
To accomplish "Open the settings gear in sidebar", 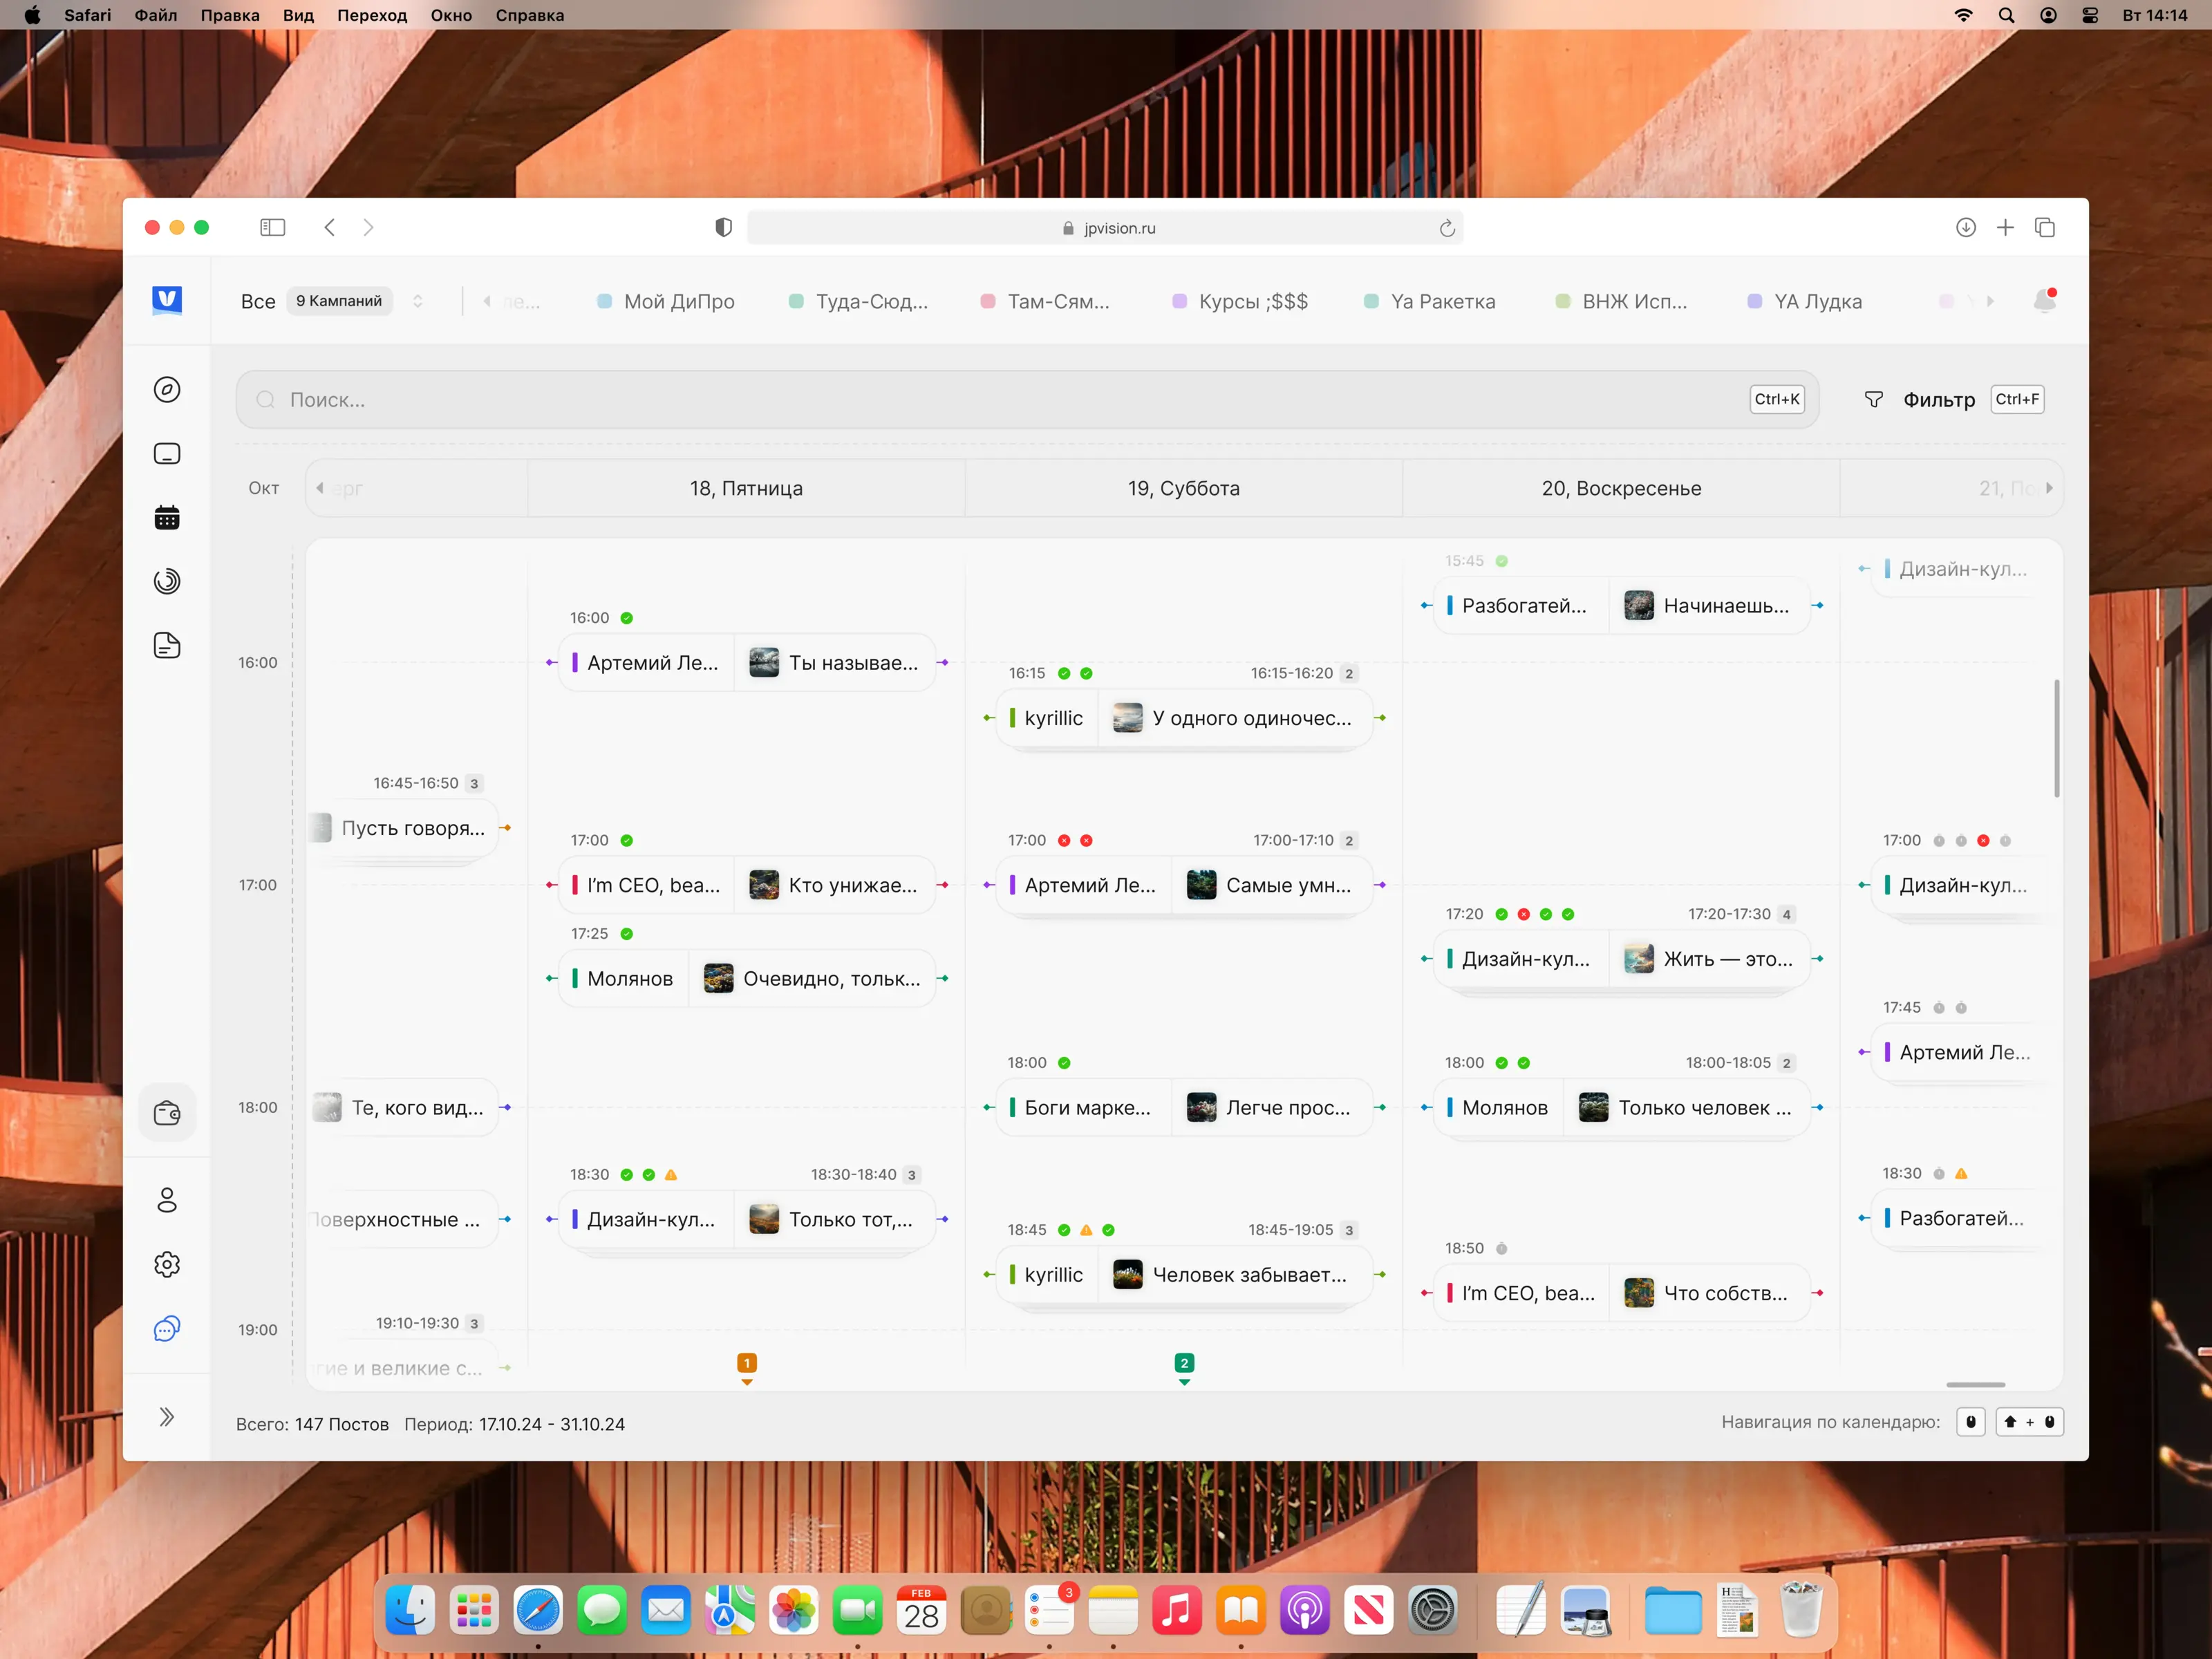I will 167,1264.
